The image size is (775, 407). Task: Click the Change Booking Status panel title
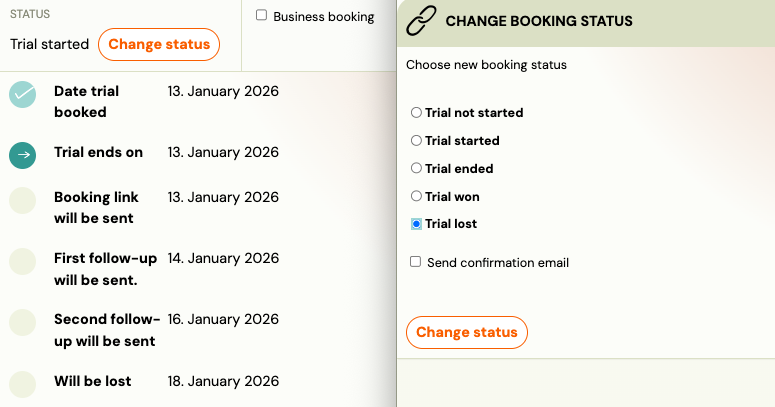point(539,21)
